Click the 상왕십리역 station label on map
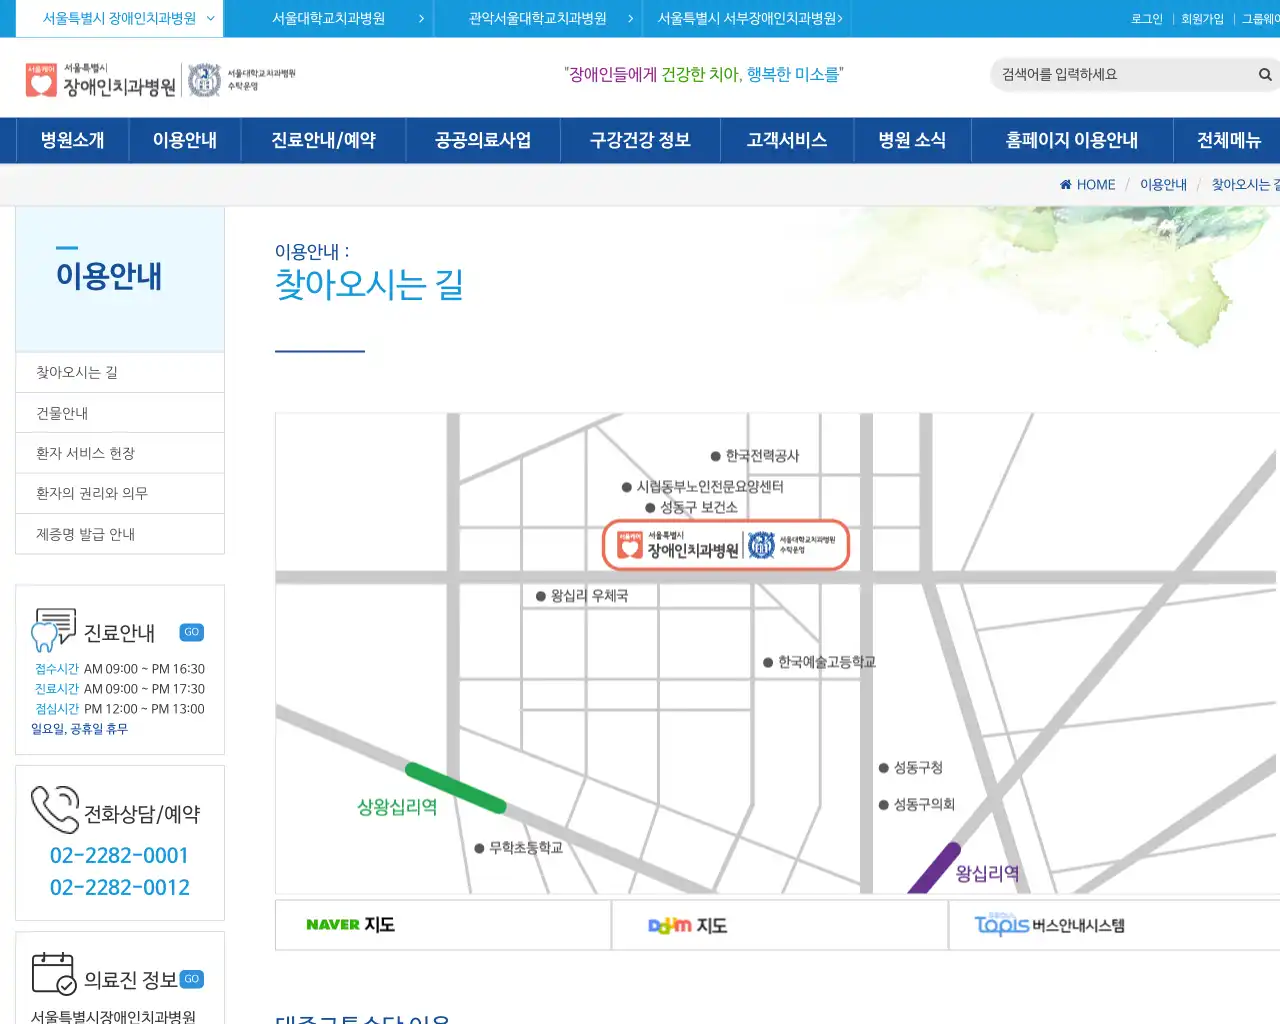Image resolution: width=1280 pixels, height=1024 pixels. (397, 807)
